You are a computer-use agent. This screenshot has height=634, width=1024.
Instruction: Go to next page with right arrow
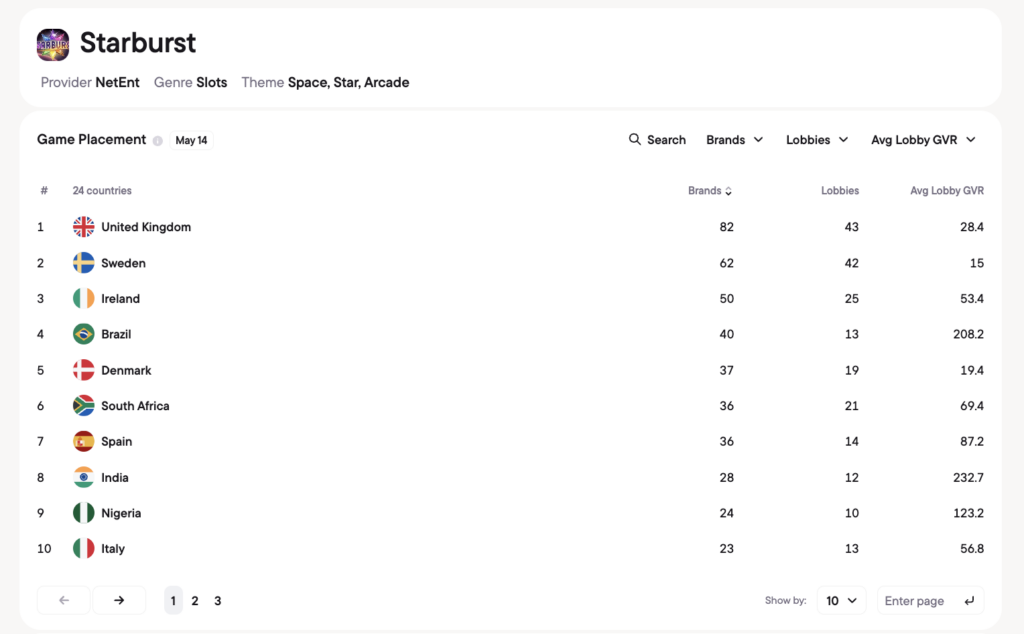[x=119, y=600]
